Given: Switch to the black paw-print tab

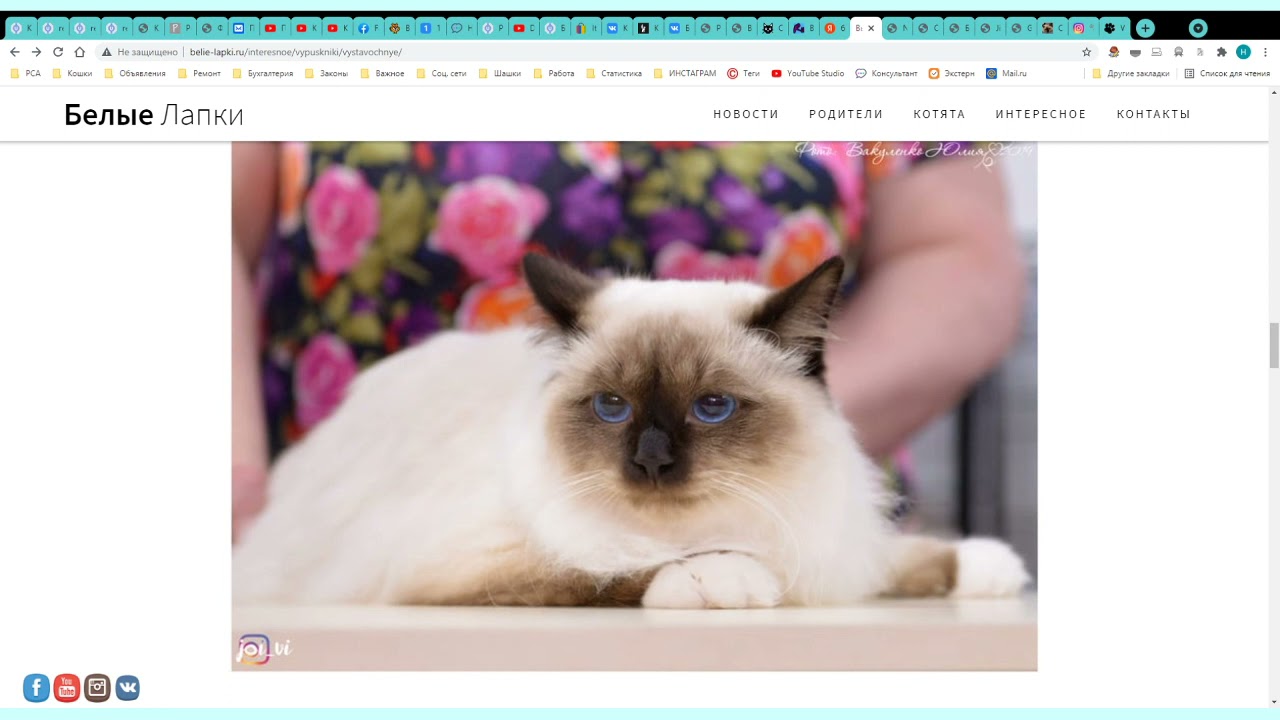Looking at the screenshot, I should (x=1116, y=28).
